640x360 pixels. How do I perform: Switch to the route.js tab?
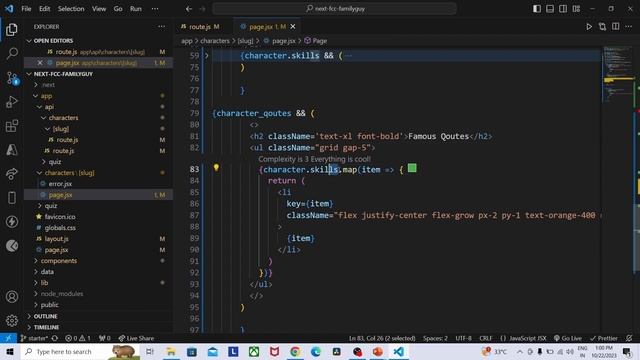200,27
